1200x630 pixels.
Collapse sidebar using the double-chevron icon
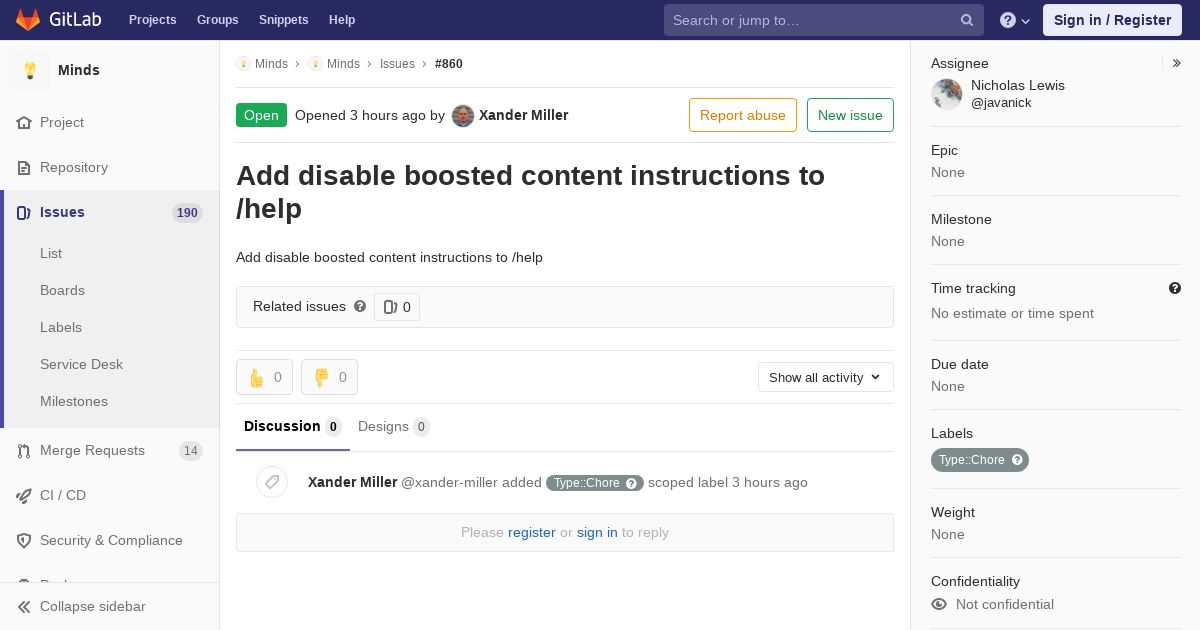pyautogui.click(x=24, y=606)
